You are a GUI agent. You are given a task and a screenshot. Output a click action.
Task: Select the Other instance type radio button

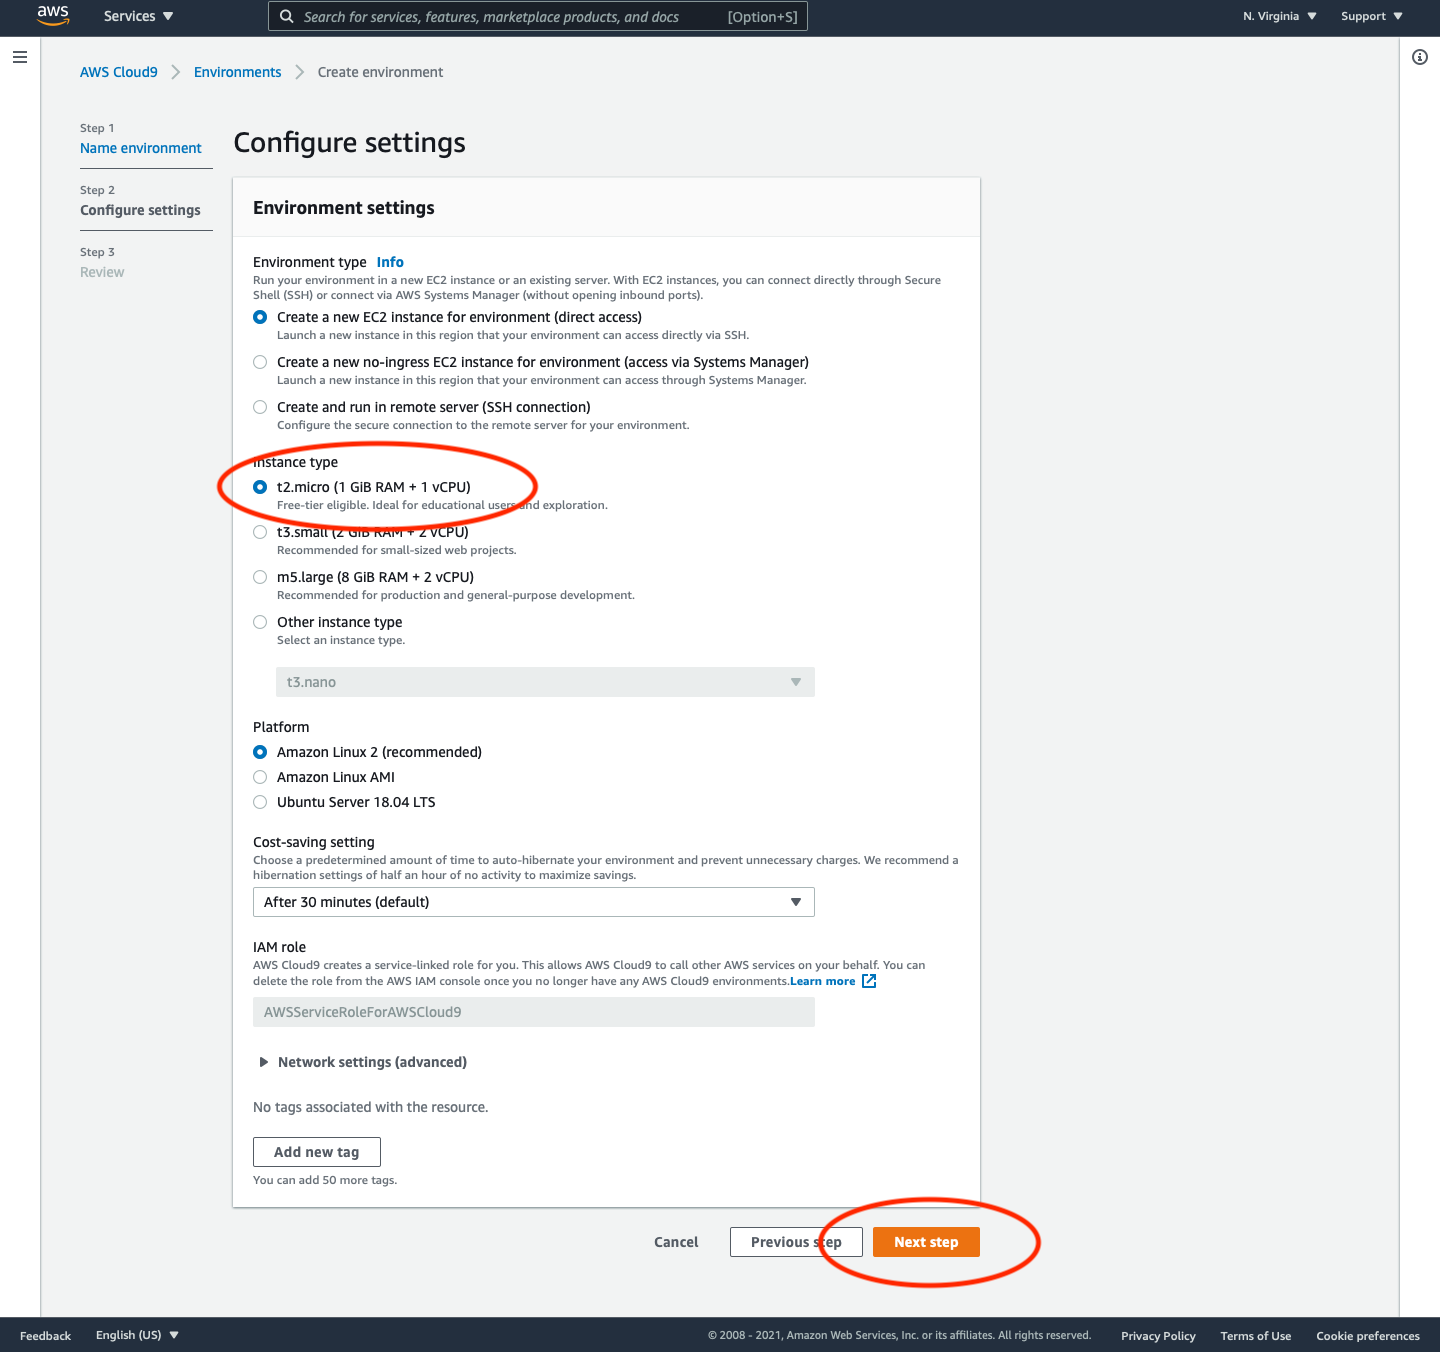[260, 622]
